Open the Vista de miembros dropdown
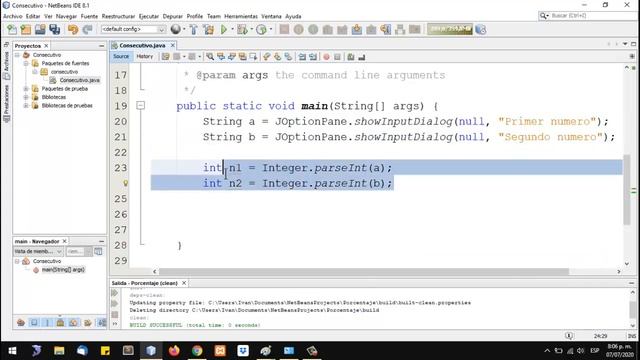The image size is (640, 360). point(38,251)
